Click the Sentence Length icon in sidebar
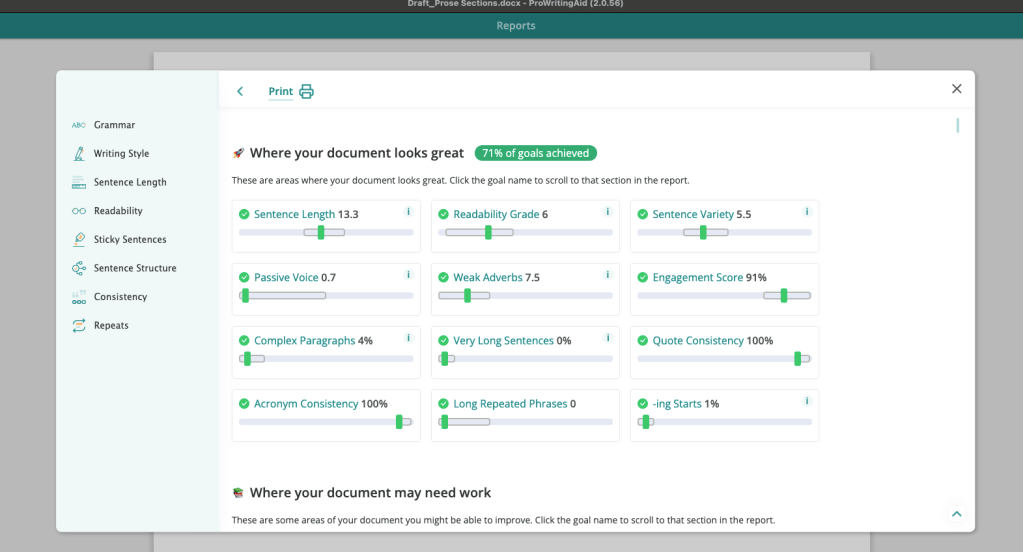 click(78, 183)
